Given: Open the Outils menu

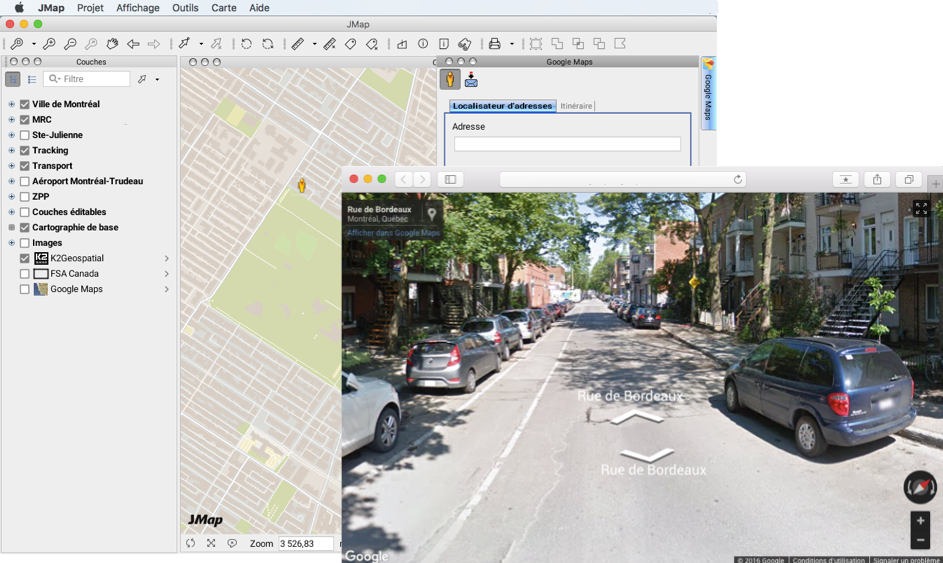Looking at the screenshot, I should [x=185, y=8].
